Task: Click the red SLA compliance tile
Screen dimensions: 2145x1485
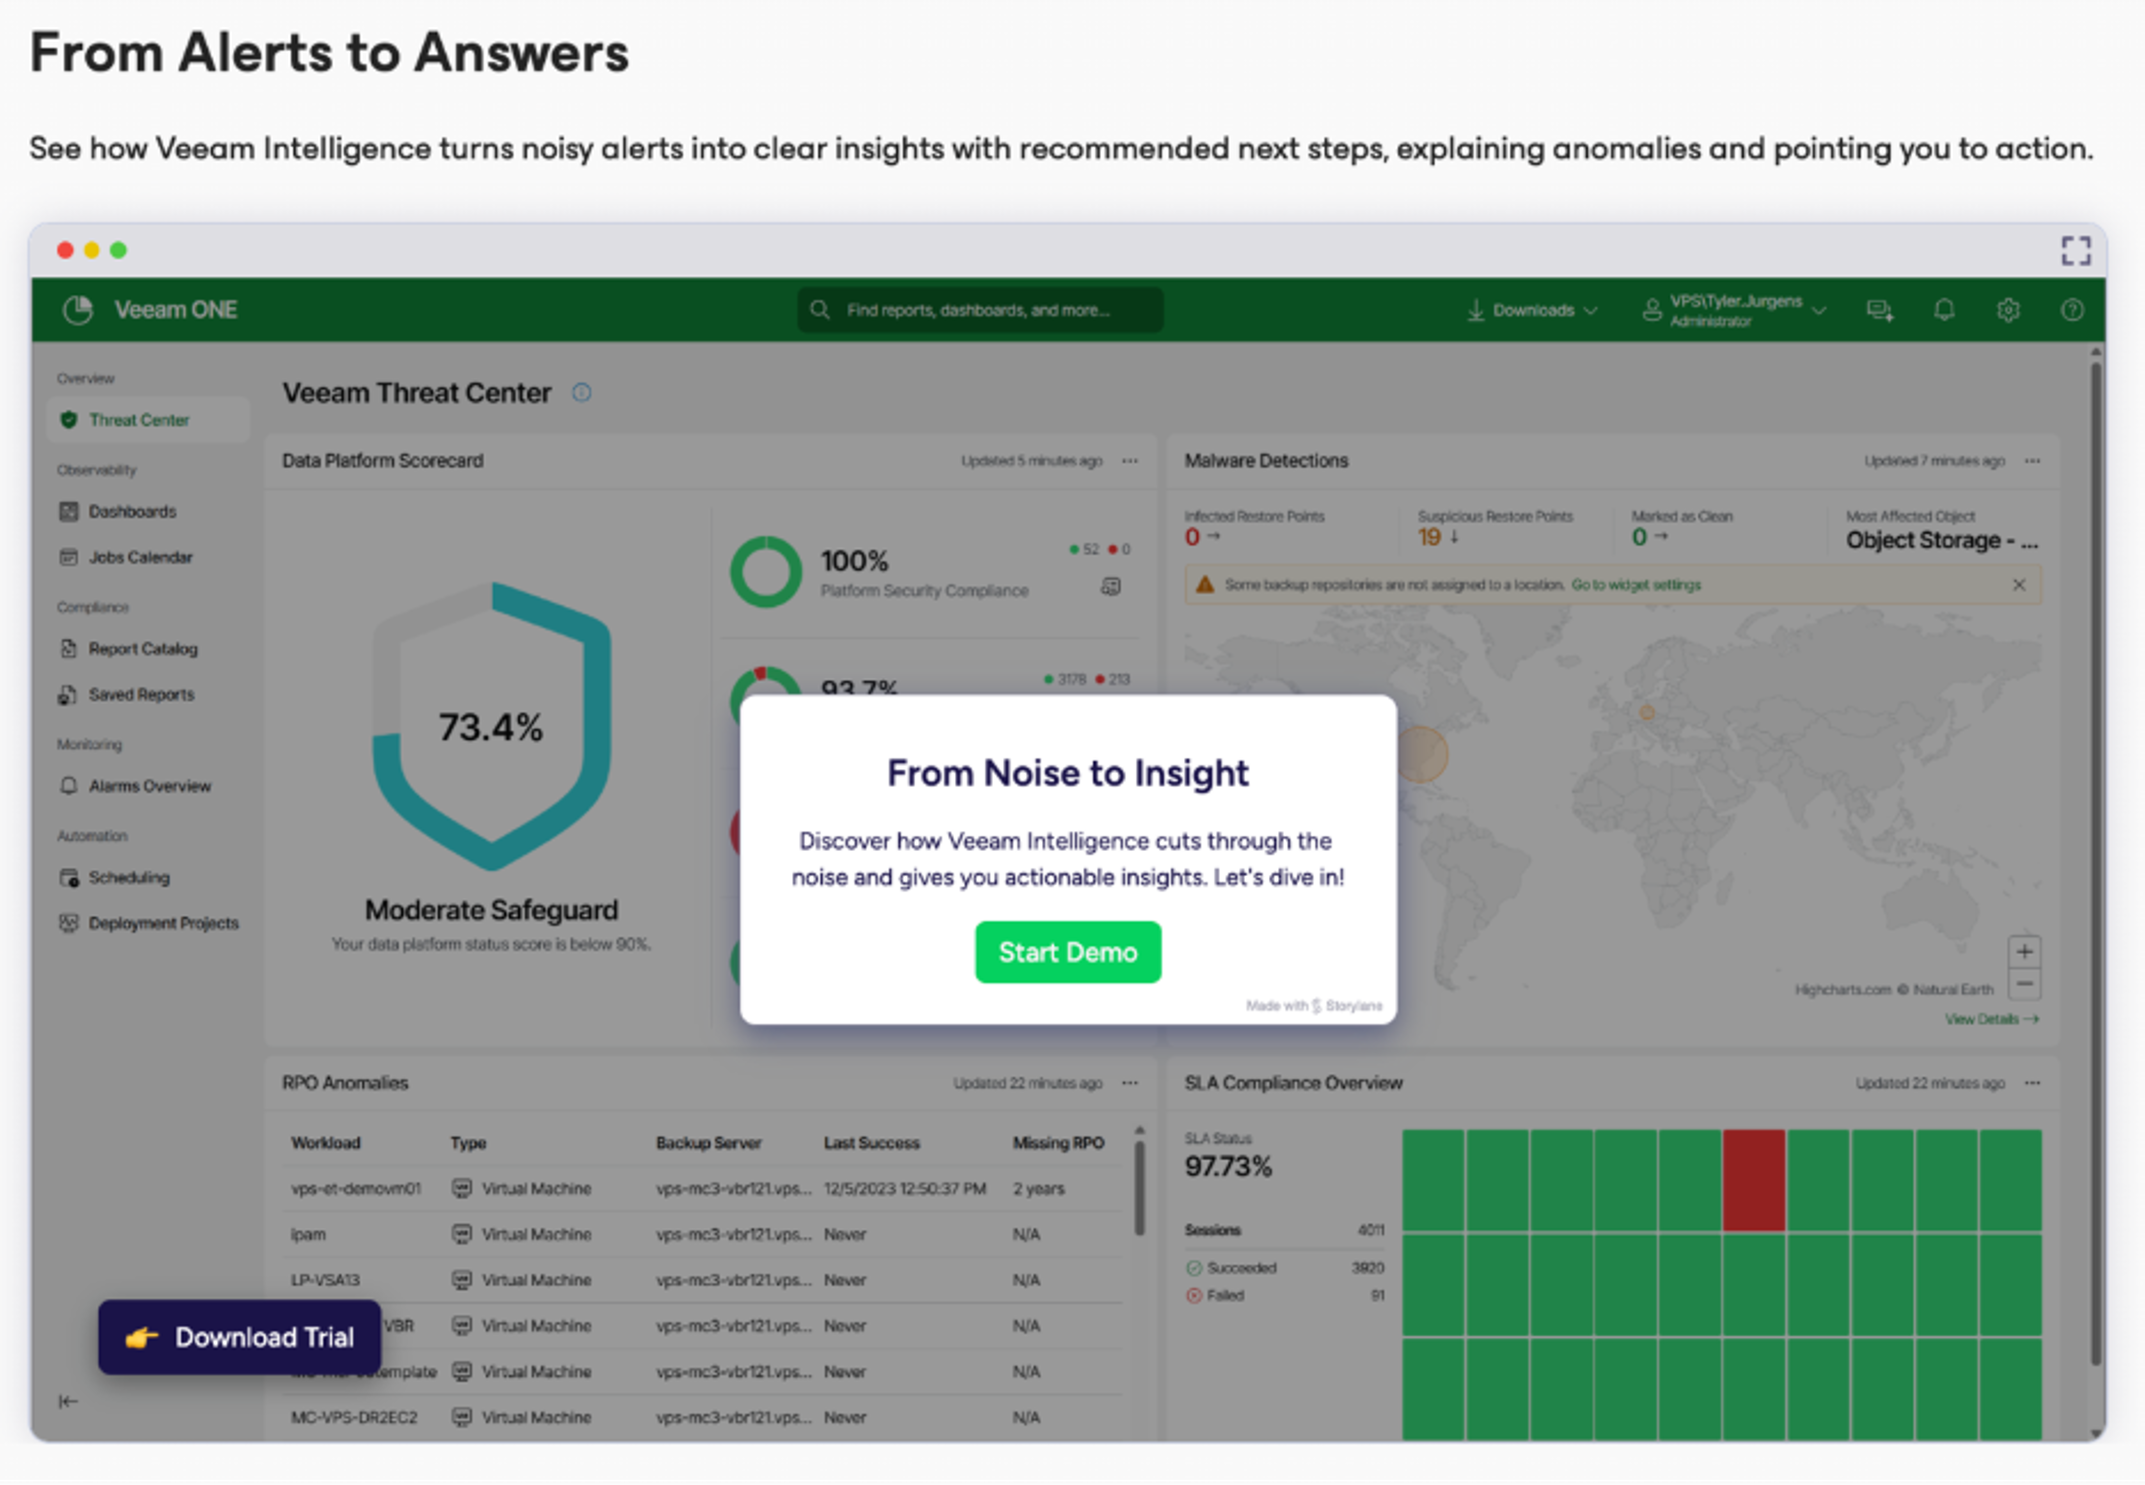Action: tap(1753, 1180)
